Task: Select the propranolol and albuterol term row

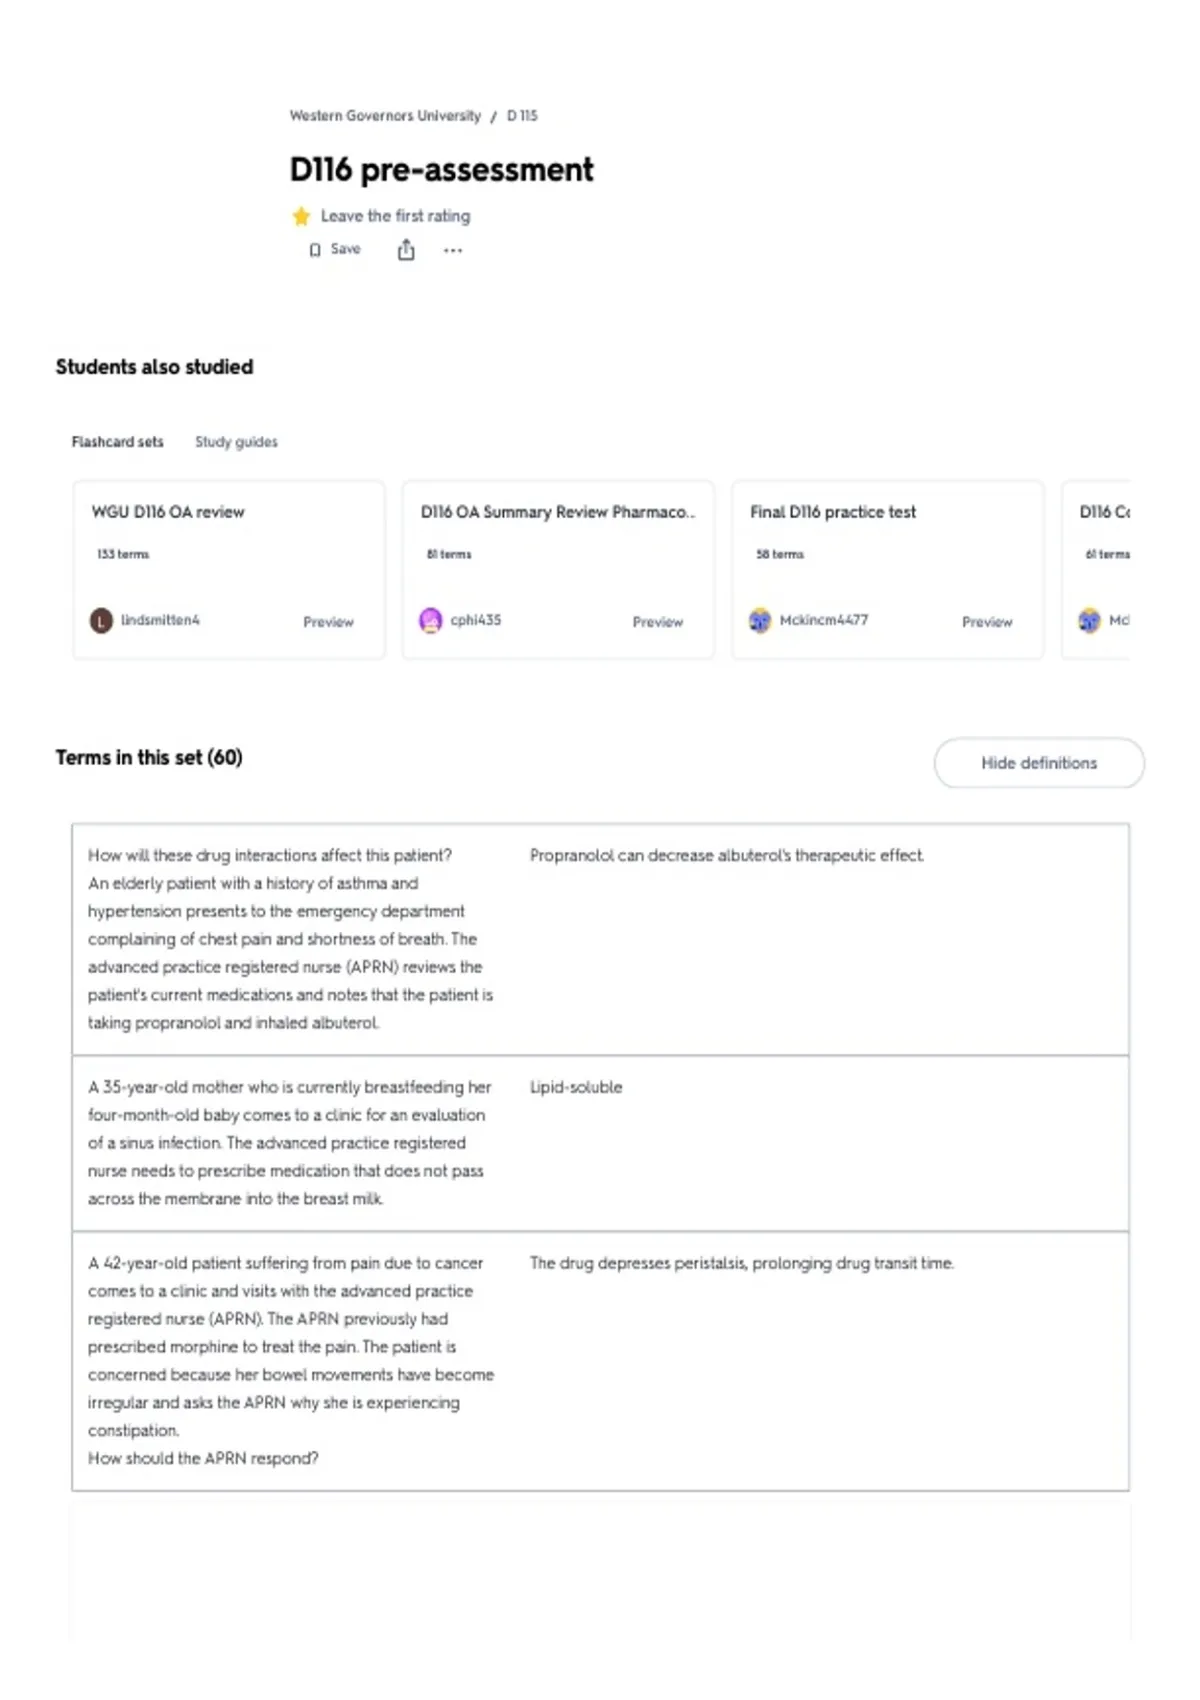Action: 600,940
